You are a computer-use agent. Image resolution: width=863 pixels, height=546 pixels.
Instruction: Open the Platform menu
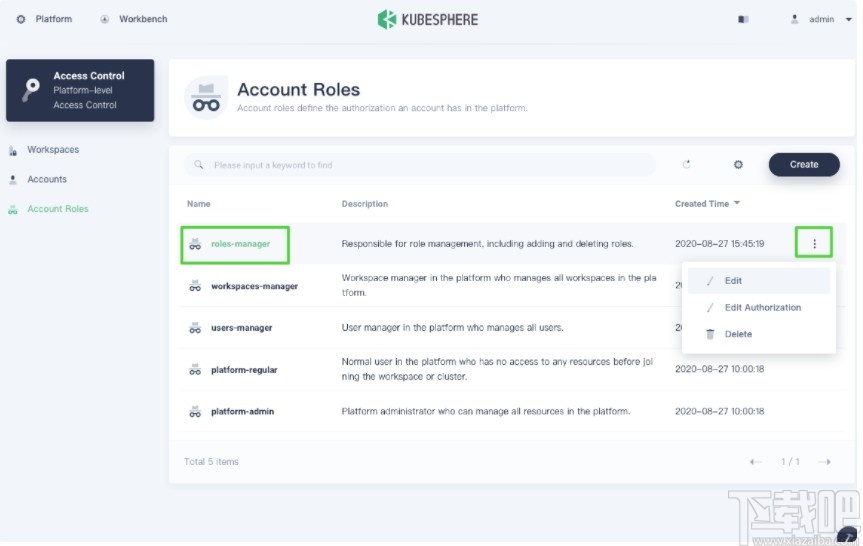pos(45,19)
